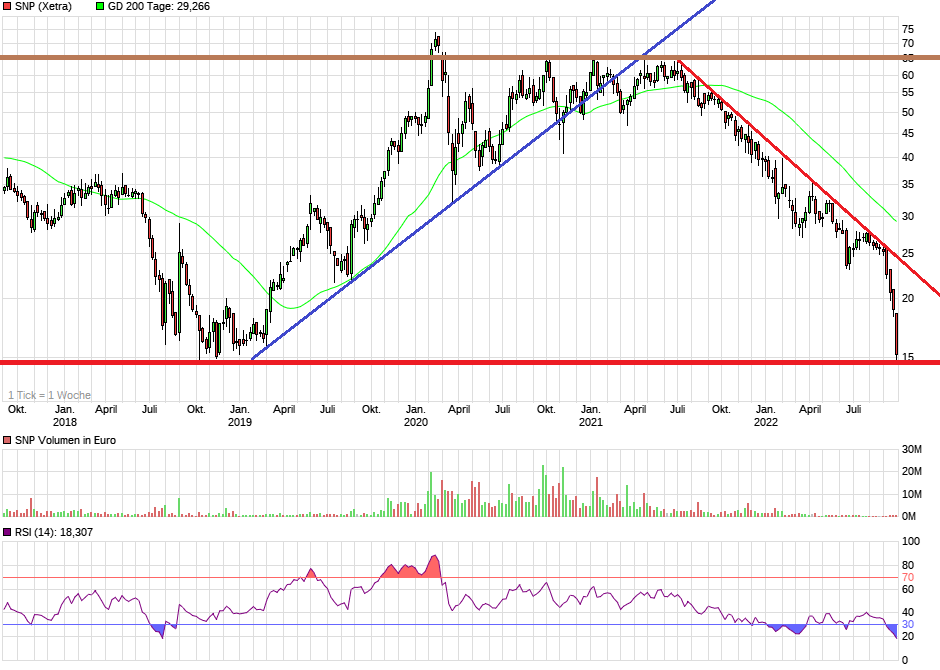The height and width of the screenshot is (670, 940).
Task: Click the RSI axis value 80
Action: coord(908,565)
